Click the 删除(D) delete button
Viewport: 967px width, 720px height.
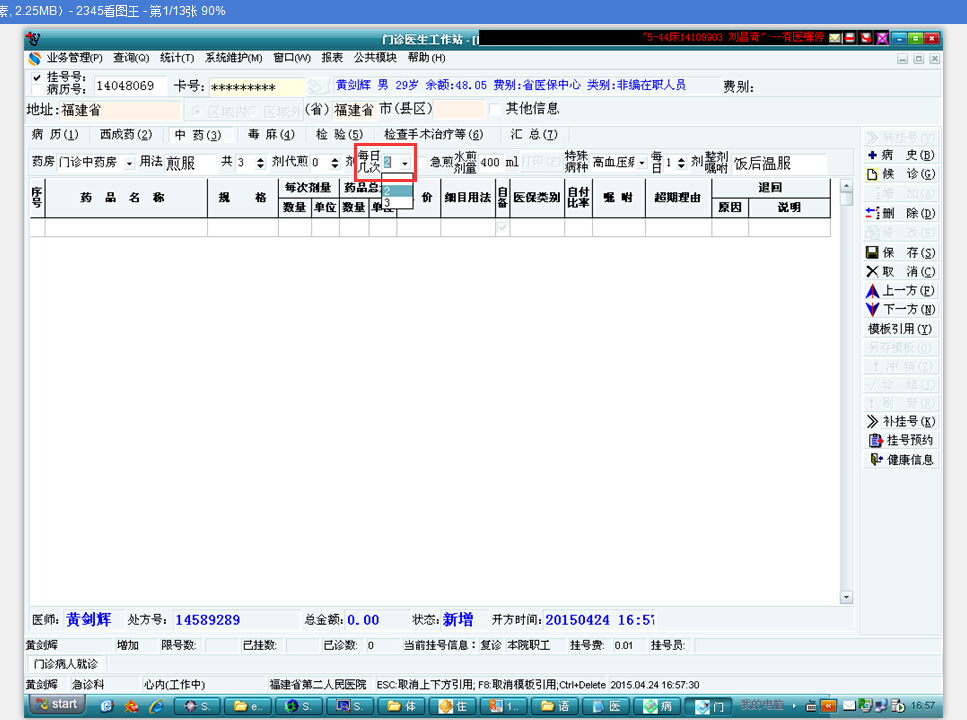click(x=900, y=213)
